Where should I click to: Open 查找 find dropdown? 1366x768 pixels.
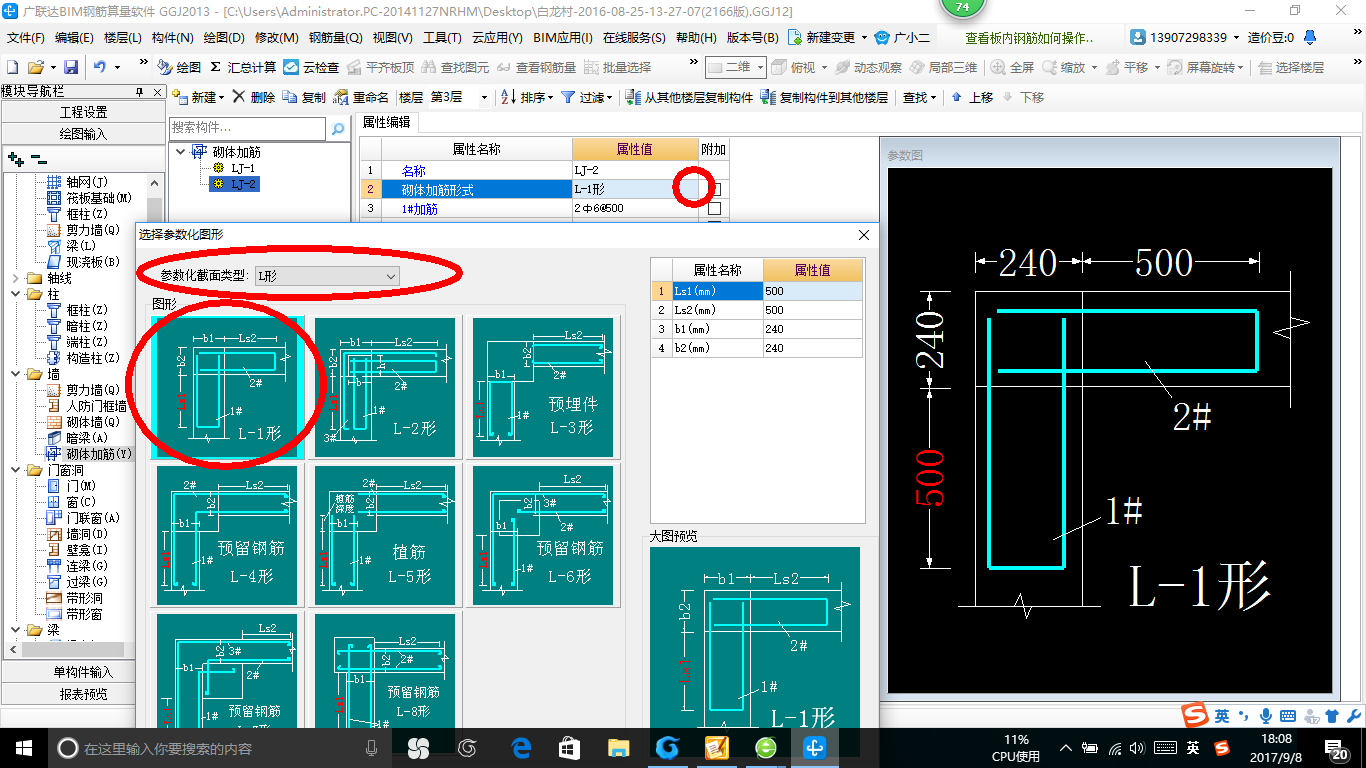[x=918, y=97]
